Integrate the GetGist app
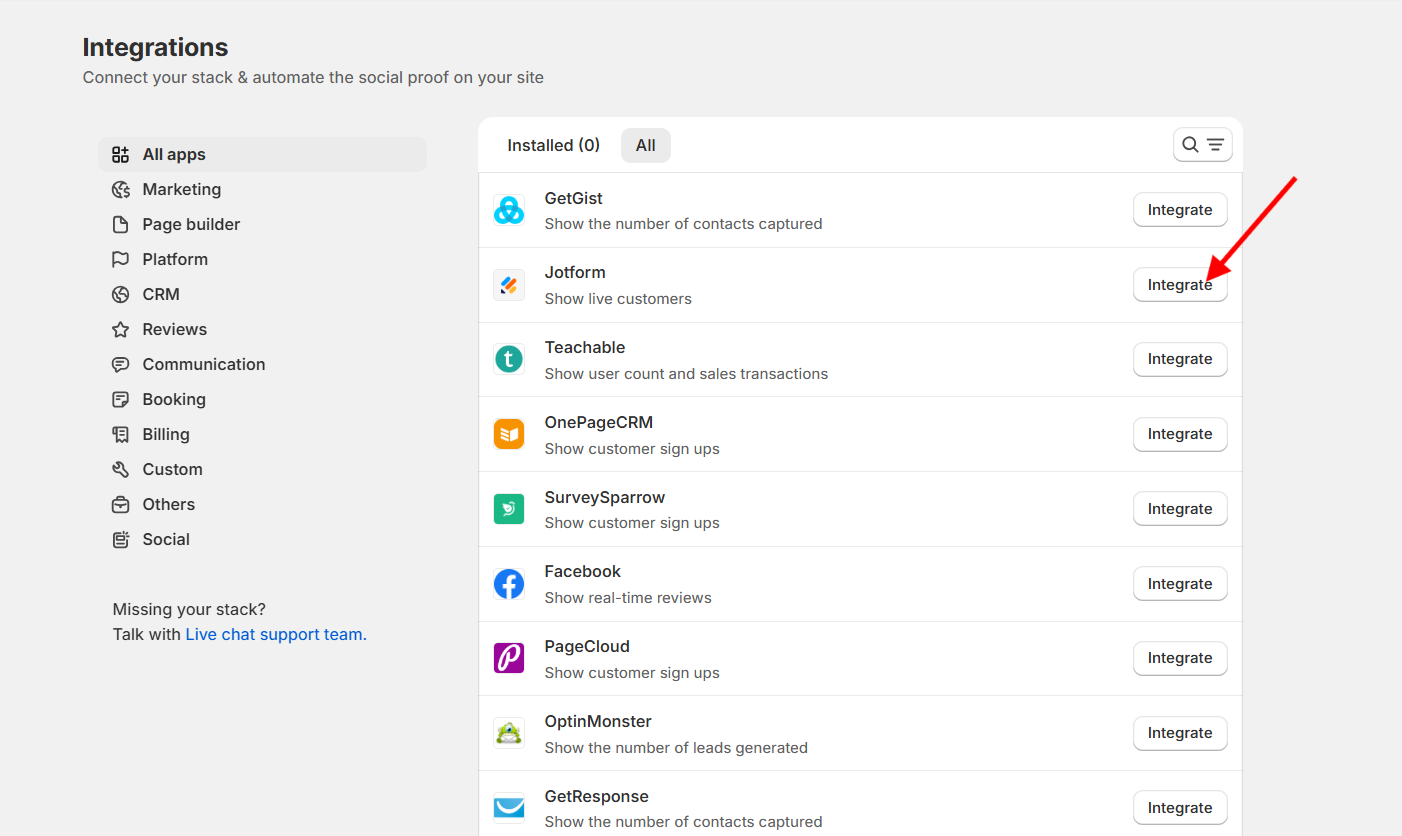This screenshot has height=836, width=1402. point(1180,210)
